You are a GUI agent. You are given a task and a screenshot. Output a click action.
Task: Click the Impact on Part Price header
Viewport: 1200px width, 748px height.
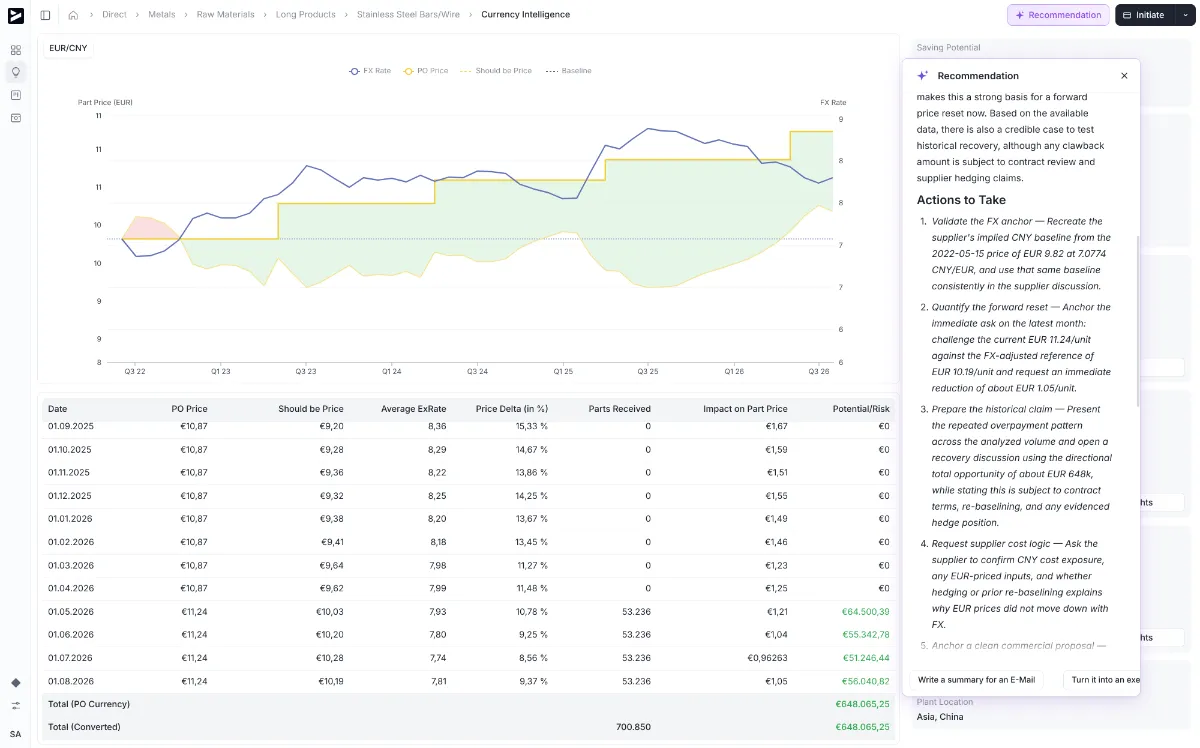click(x=745, y=409)
